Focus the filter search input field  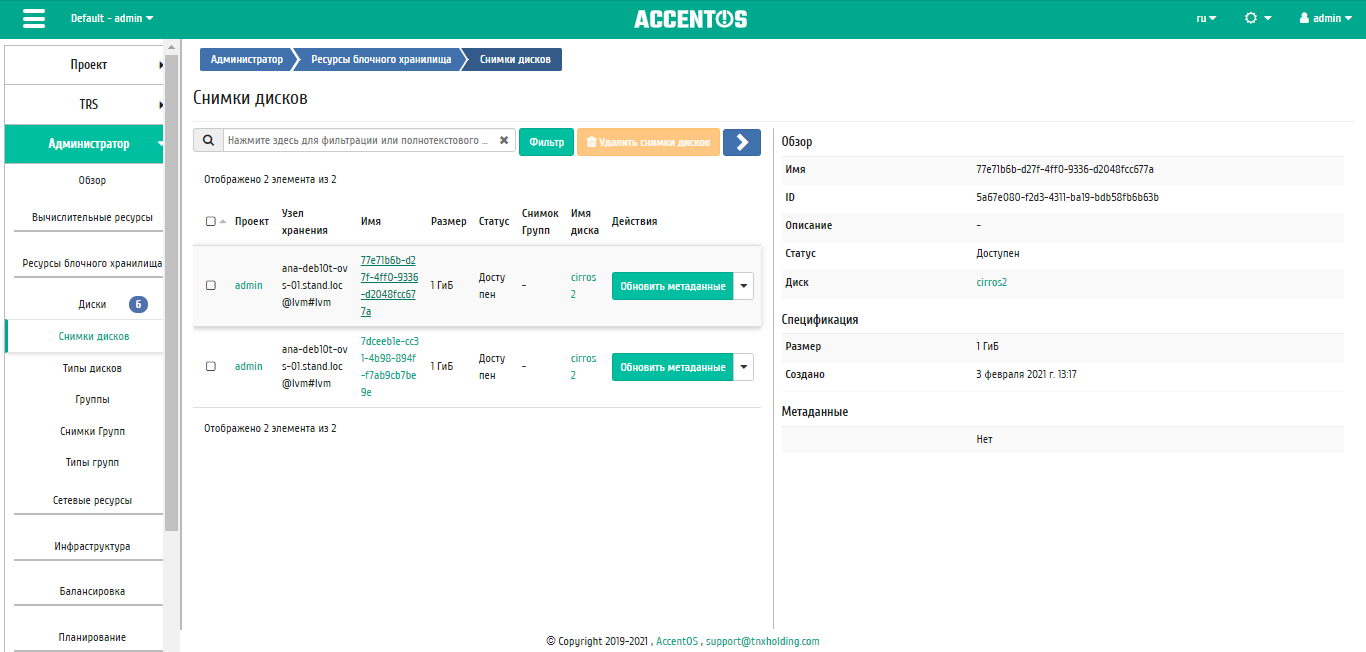[x=360, y=141]
